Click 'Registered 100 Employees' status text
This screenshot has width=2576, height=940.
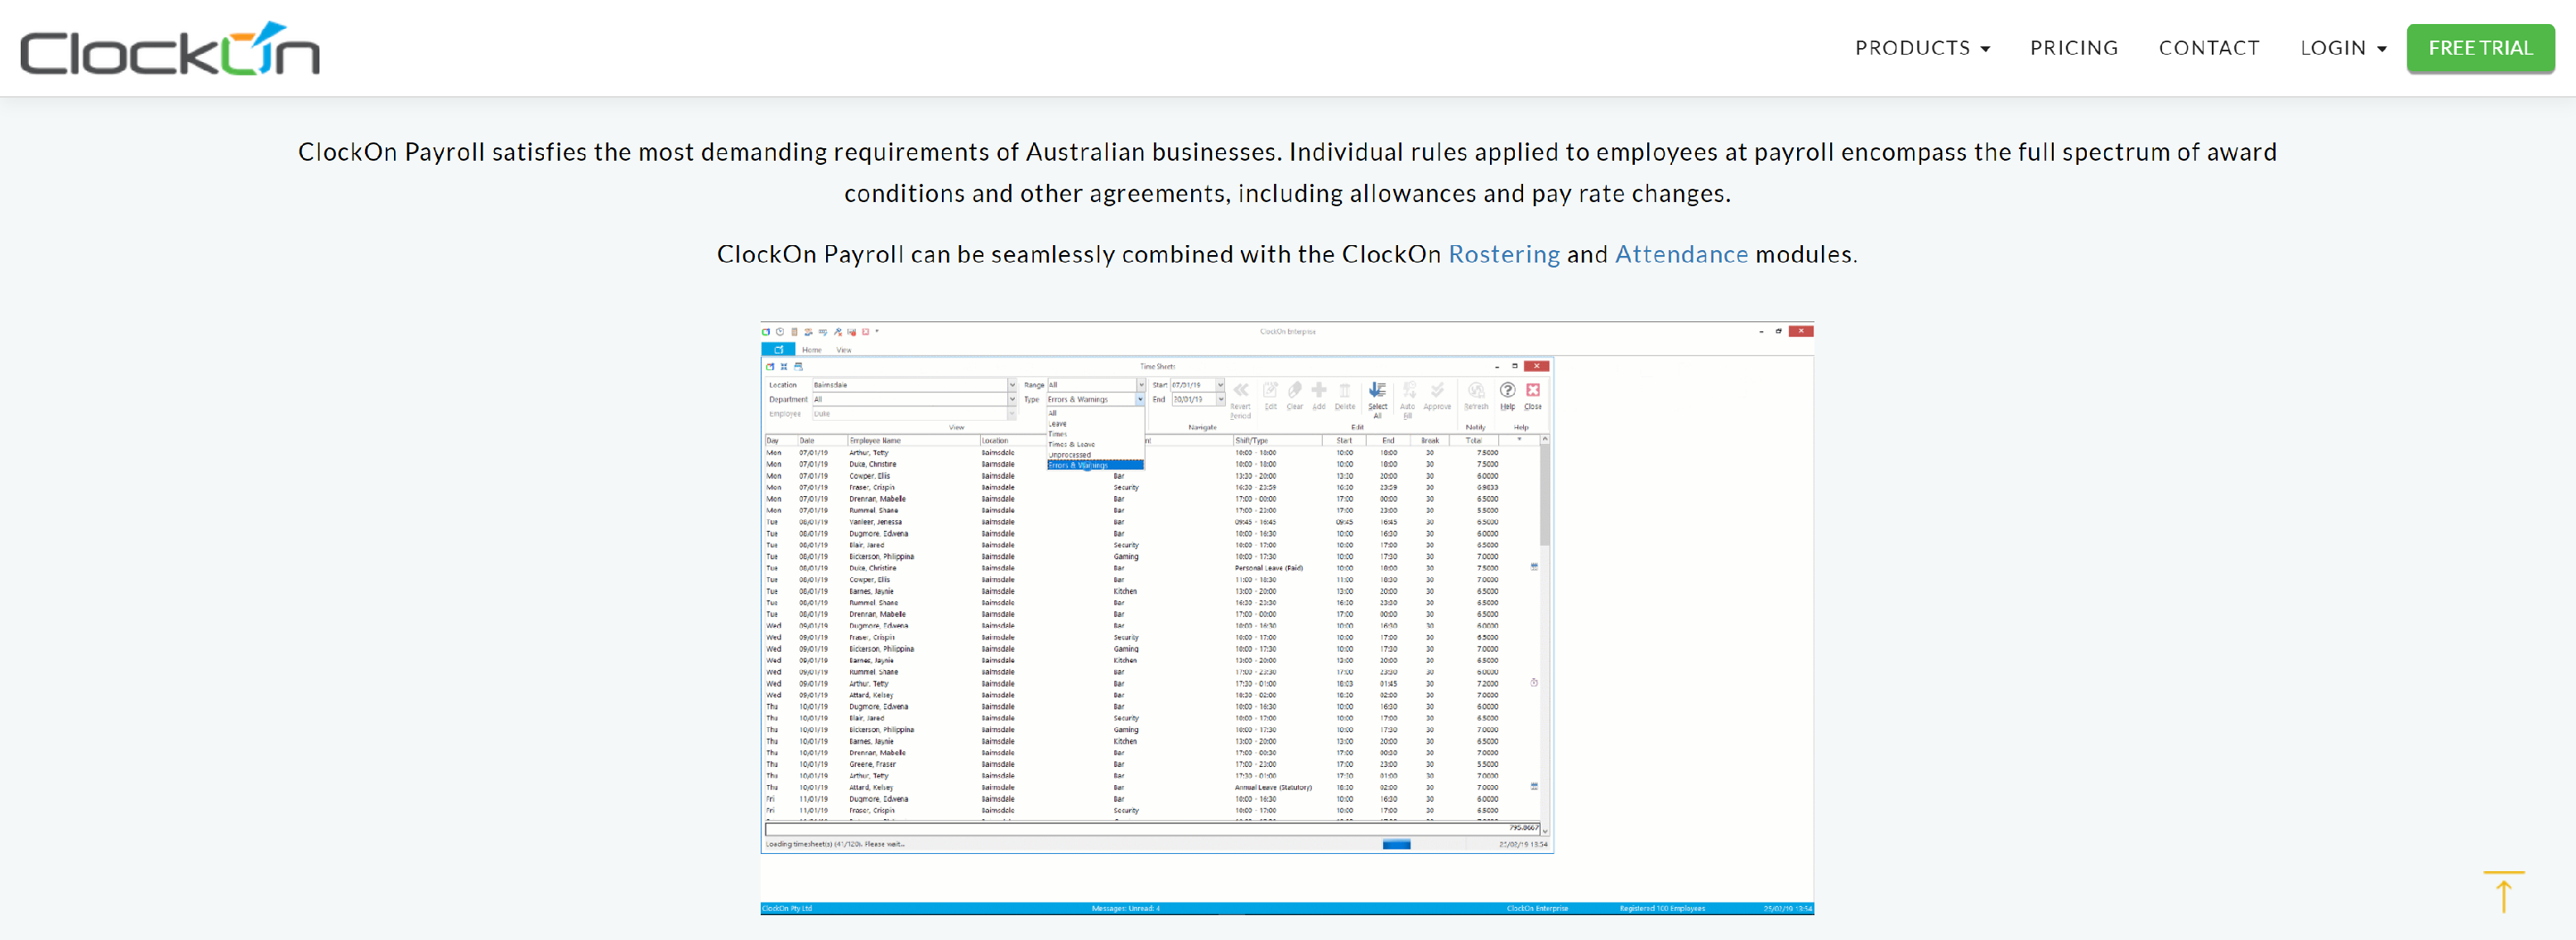1662,908
